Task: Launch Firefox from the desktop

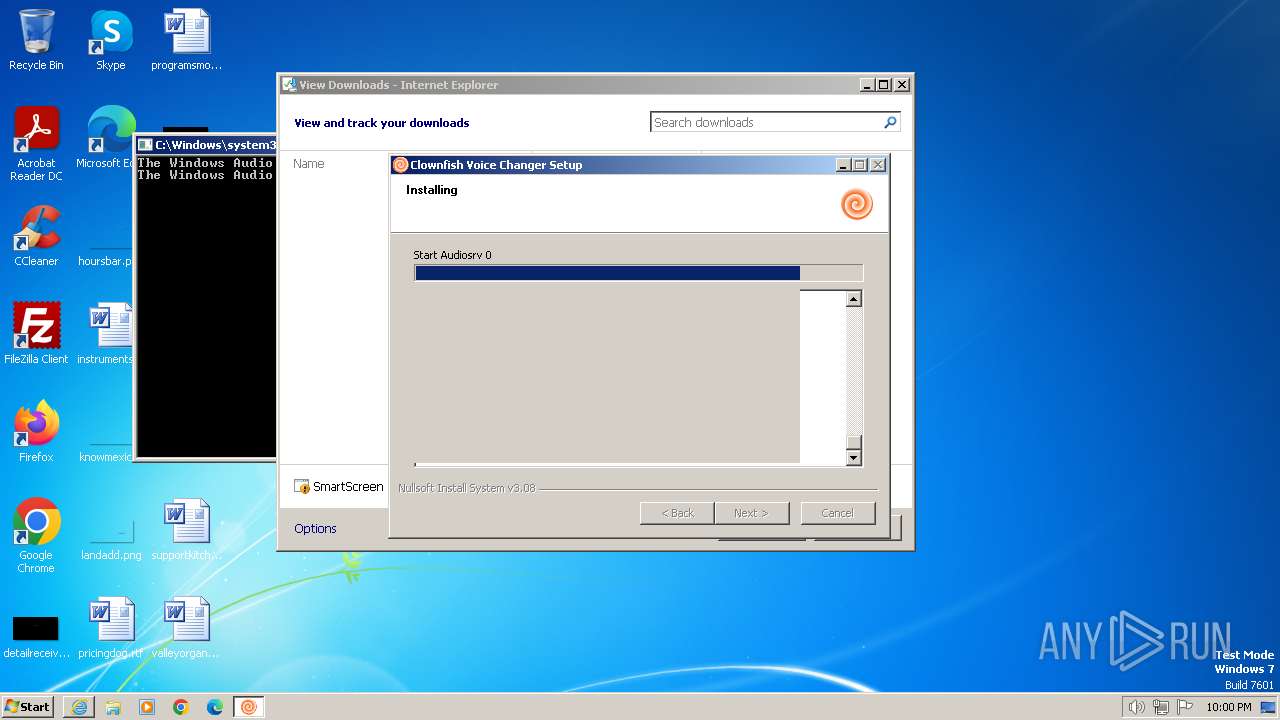Action: pyautogui.click(x=36, y=431)
